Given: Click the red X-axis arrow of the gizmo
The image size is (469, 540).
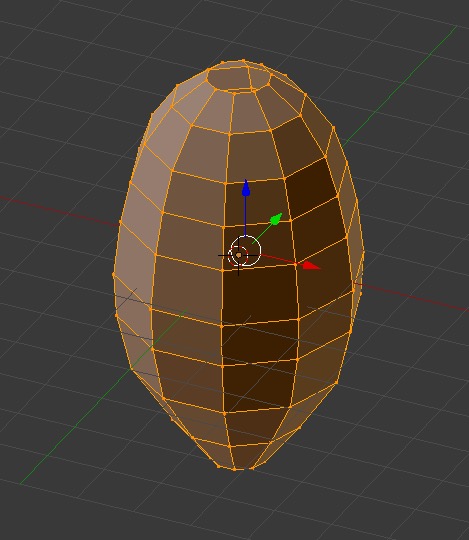Looking at the screenshot, I should 311,266.
